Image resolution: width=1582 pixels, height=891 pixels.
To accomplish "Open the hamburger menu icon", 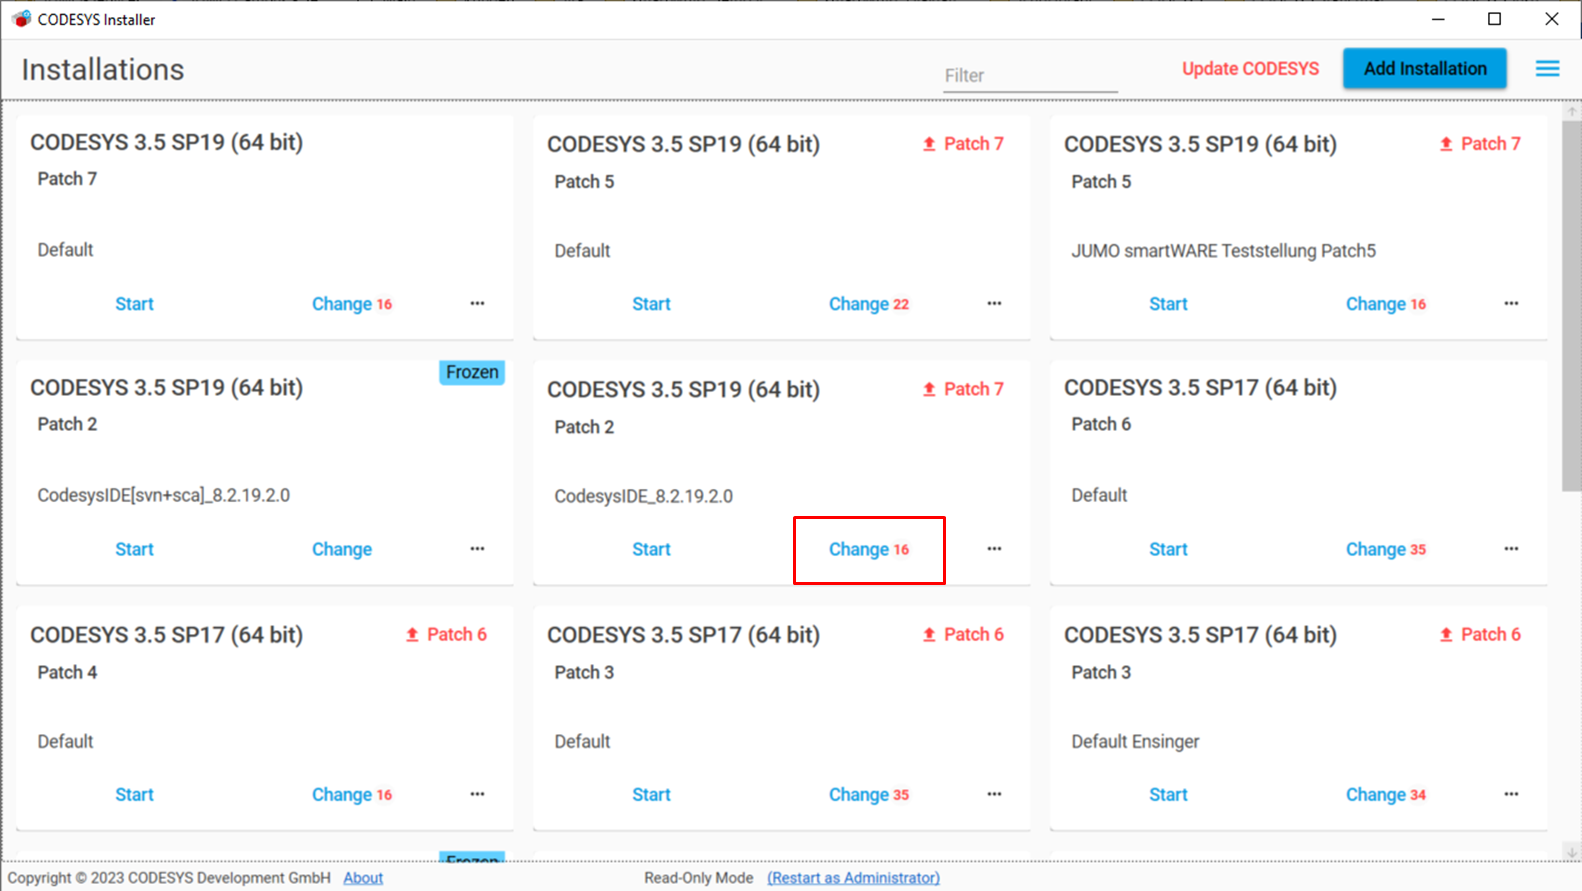I will (x=1547, y=69).
